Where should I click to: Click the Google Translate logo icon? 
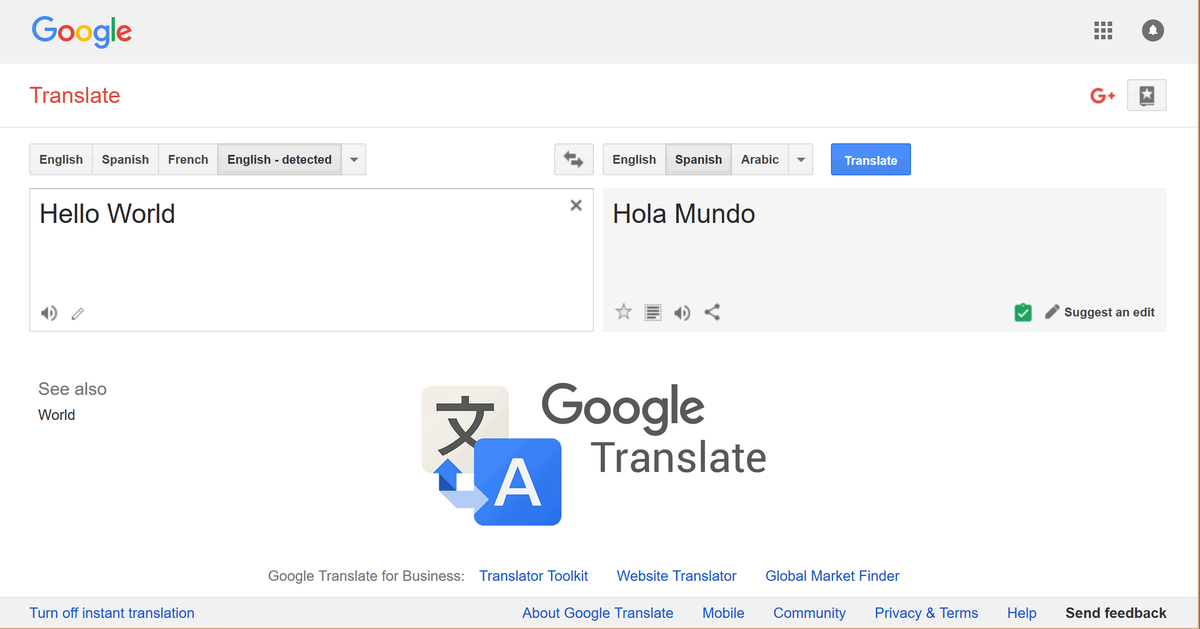[491, 456]
